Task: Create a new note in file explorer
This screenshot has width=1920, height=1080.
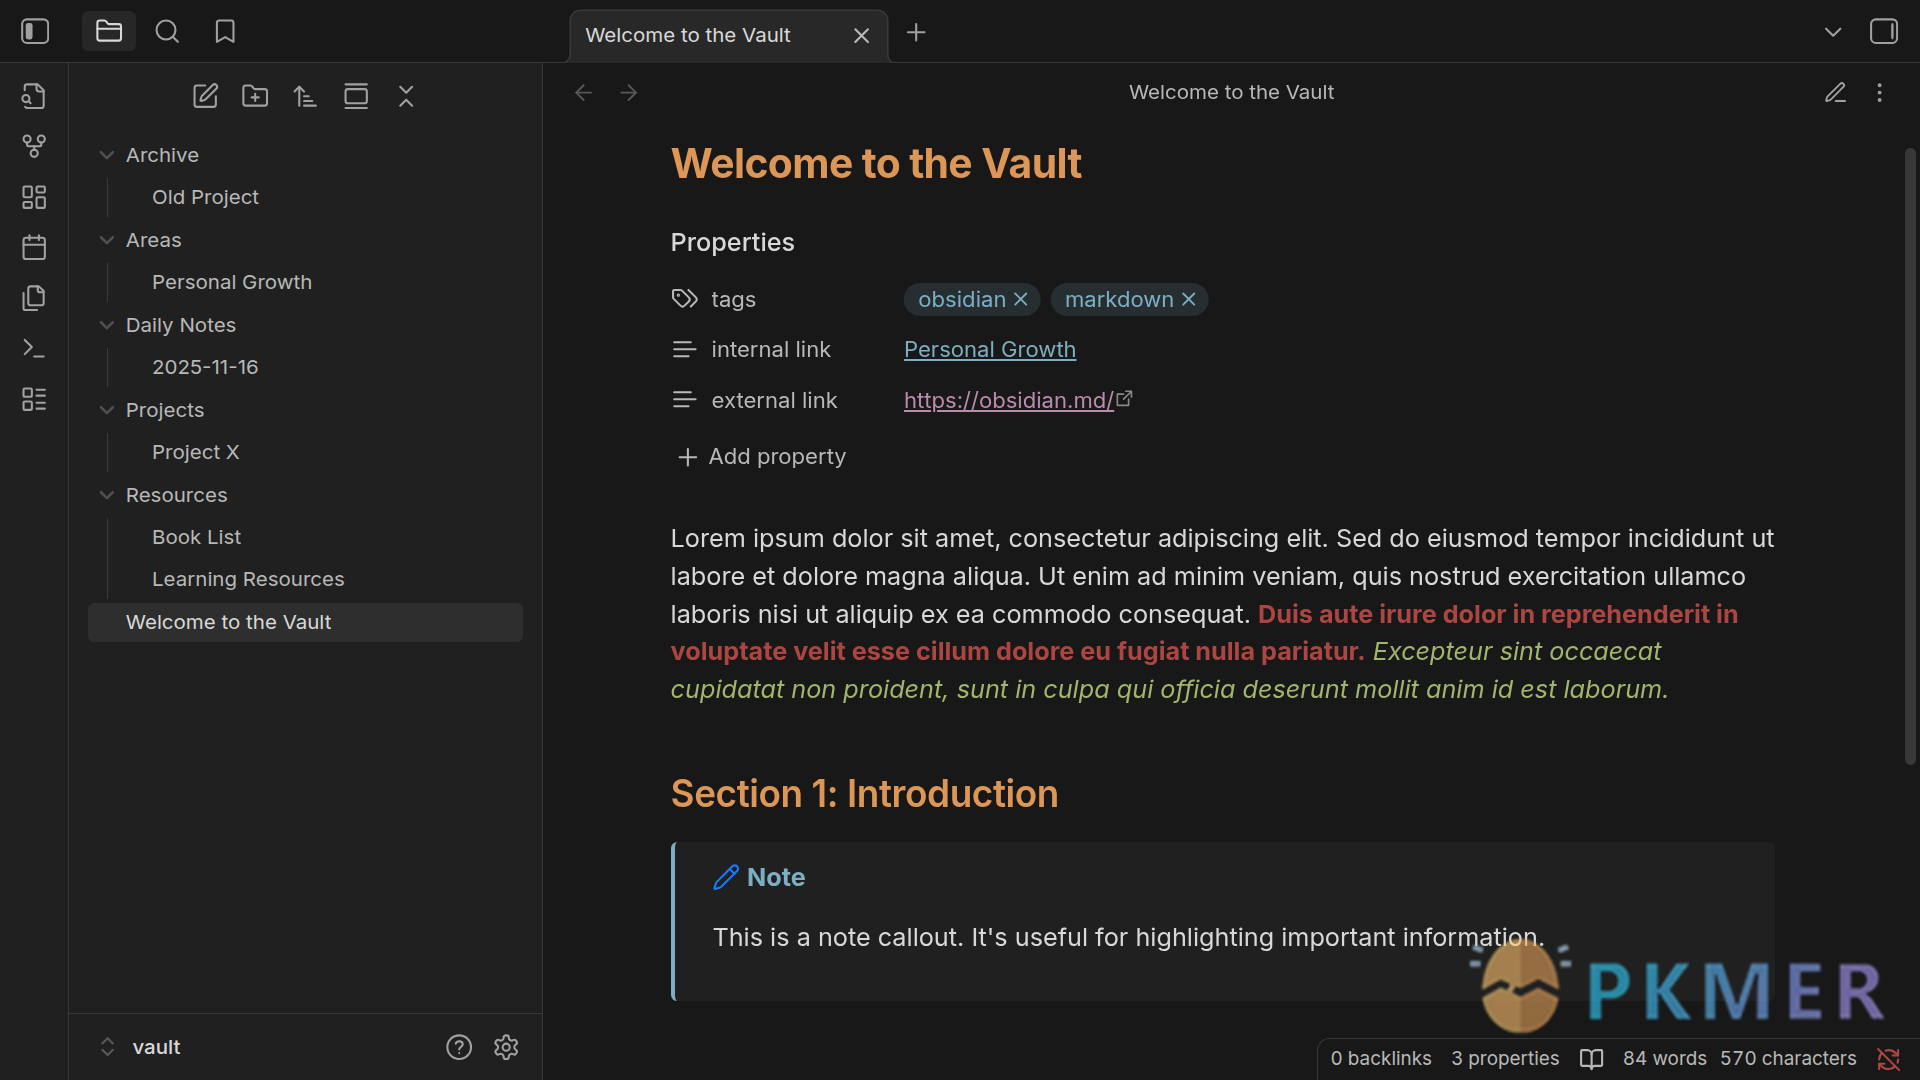Action: 205,96
